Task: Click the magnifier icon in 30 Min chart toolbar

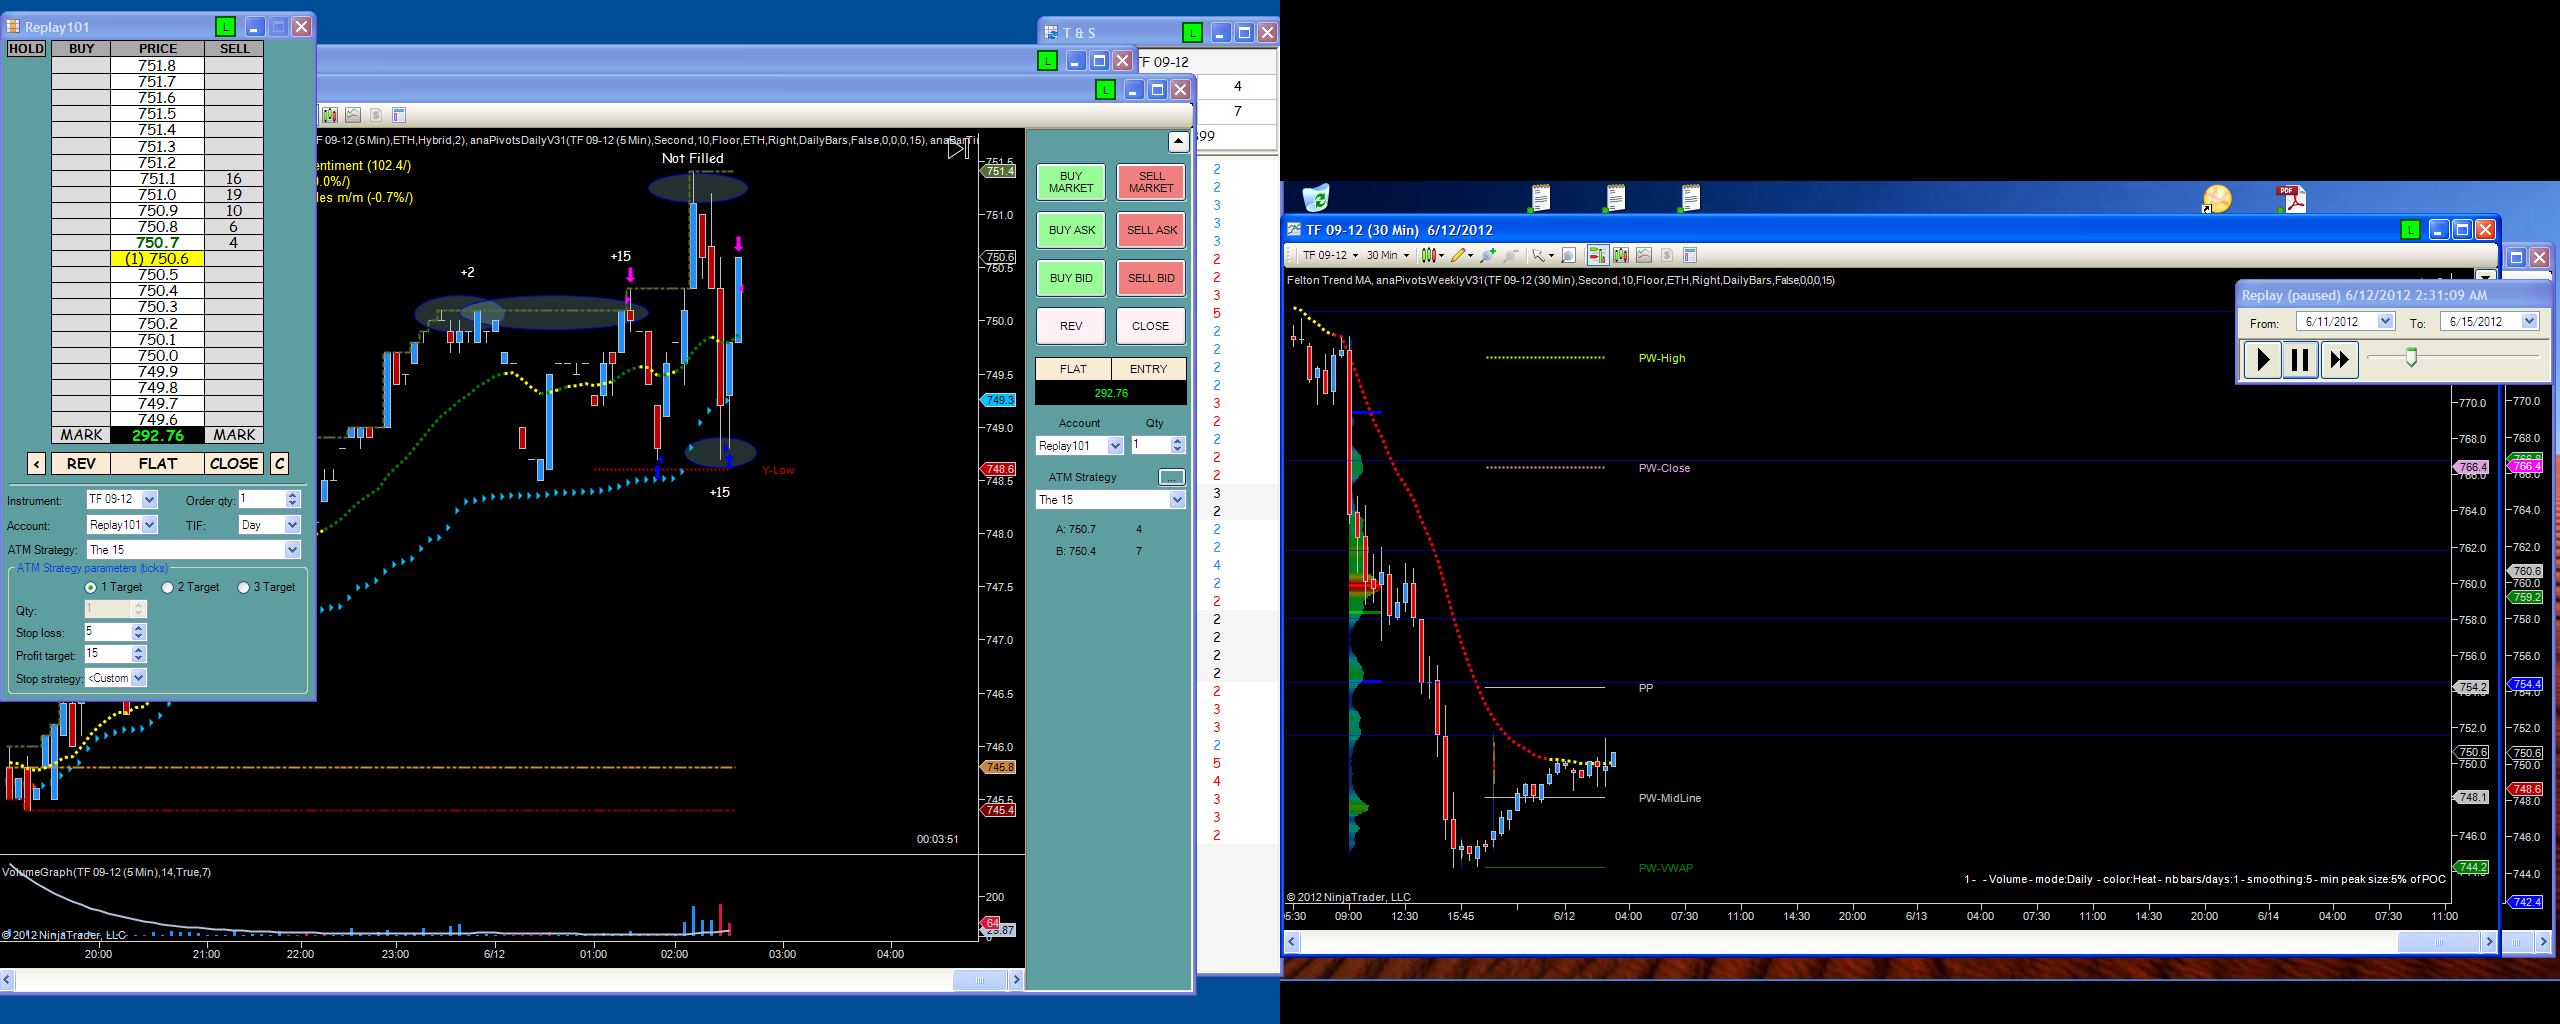Action: pyautogui.click(x=1569, y=255)
